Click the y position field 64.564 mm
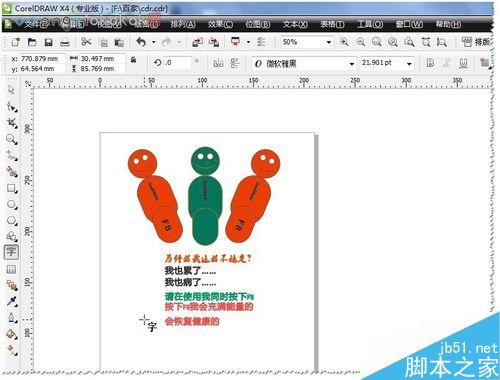 [x=42, y=69]
